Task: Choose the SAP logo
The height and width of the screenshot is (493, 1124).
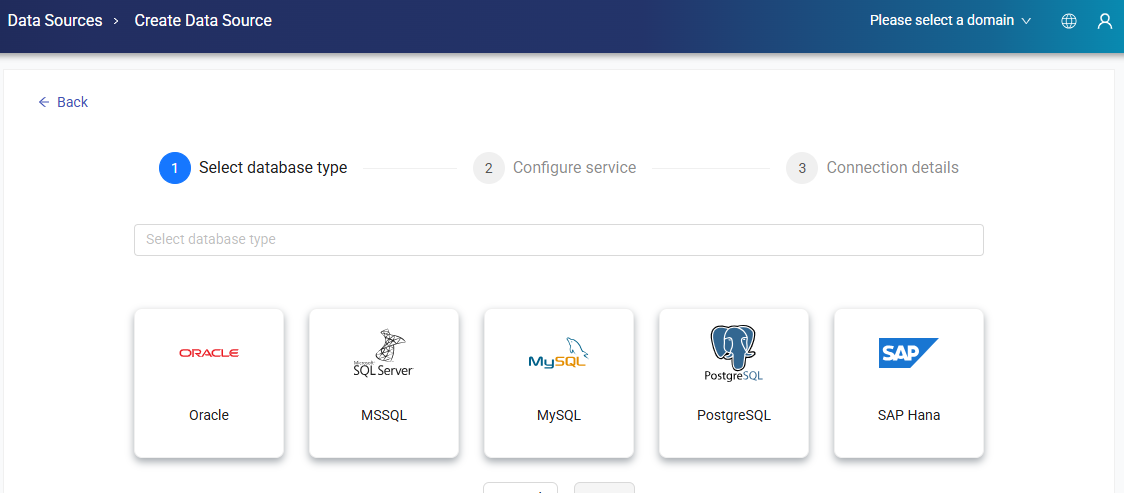Action: pyautogui.click(x=908, y=353)
